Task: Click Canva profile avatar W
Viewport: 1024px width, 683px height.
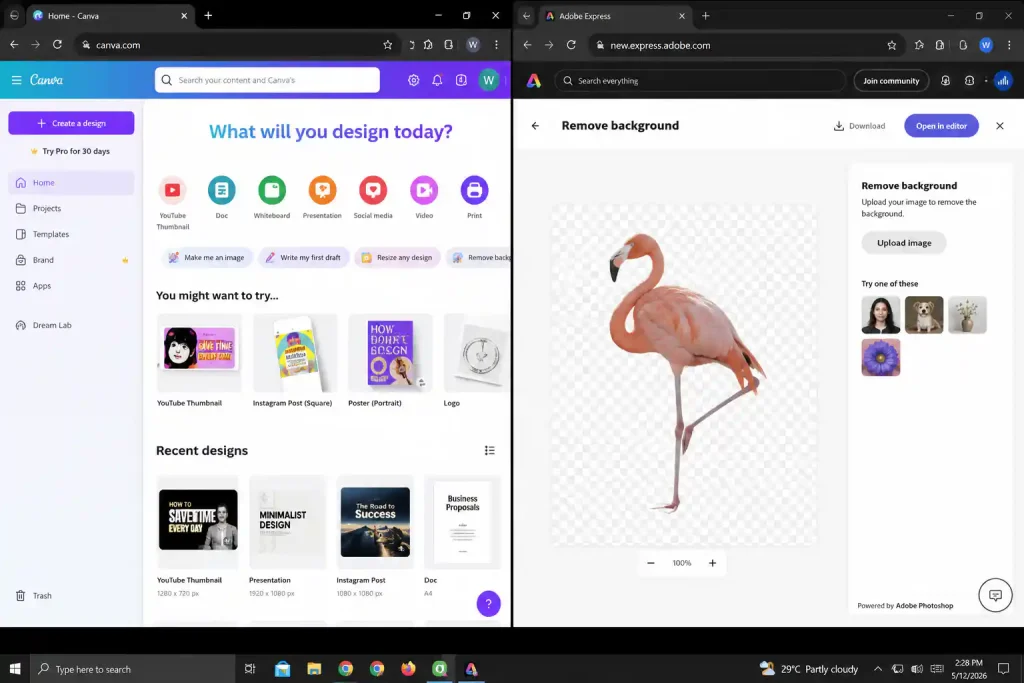Action: click(488, 80)
